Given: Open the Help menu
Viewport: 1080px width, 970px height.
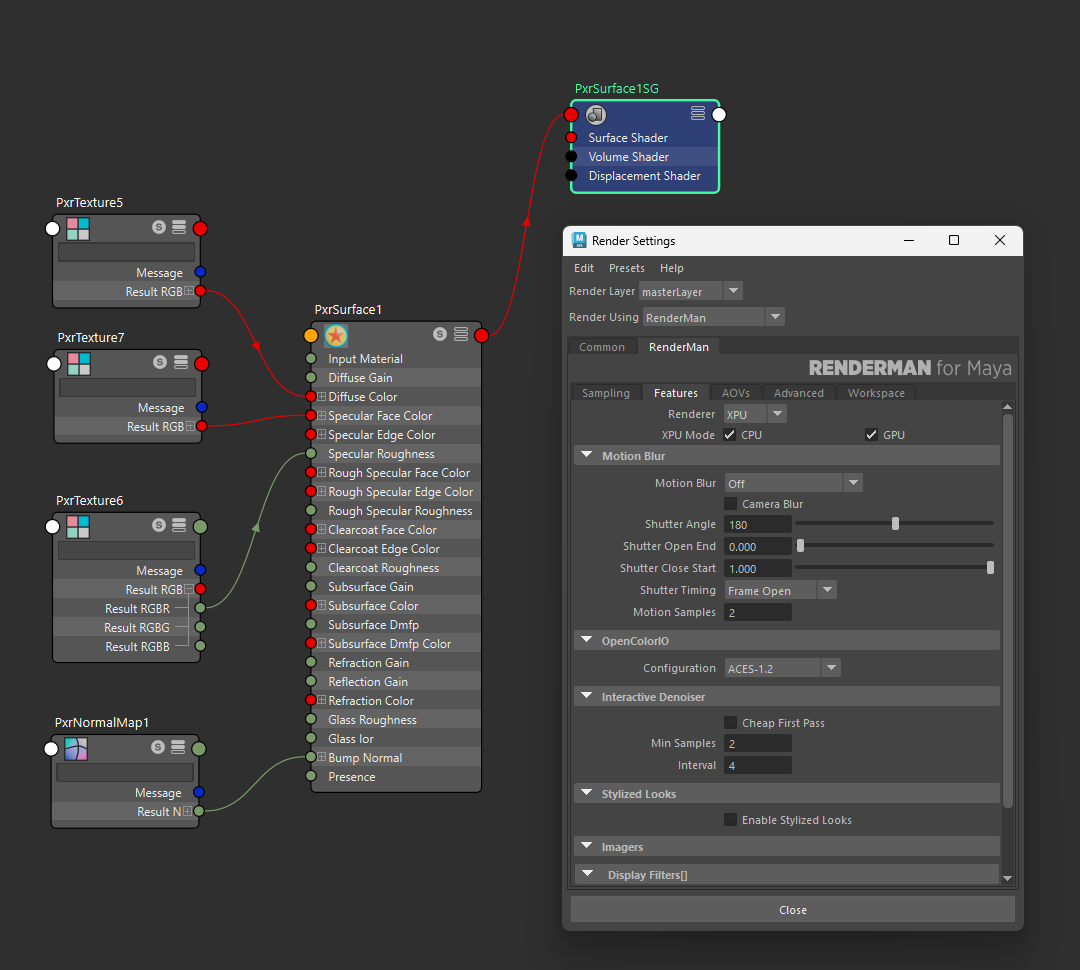Looking at the screenshot, I should coord(672,268).
